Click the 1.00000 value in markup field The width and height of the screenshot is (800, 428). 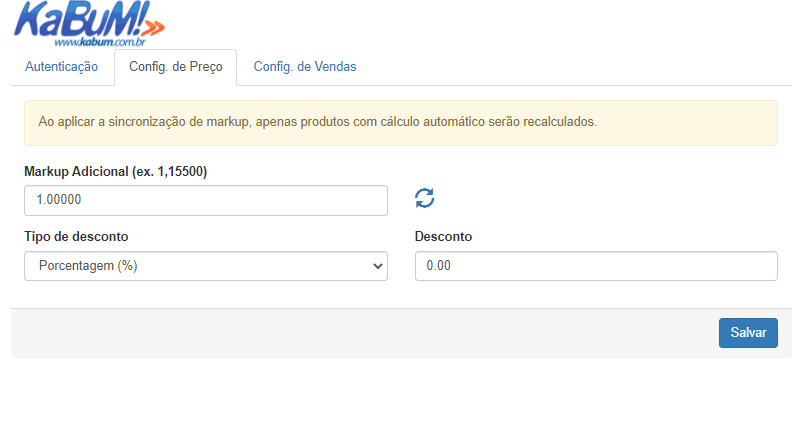point(59,200)
